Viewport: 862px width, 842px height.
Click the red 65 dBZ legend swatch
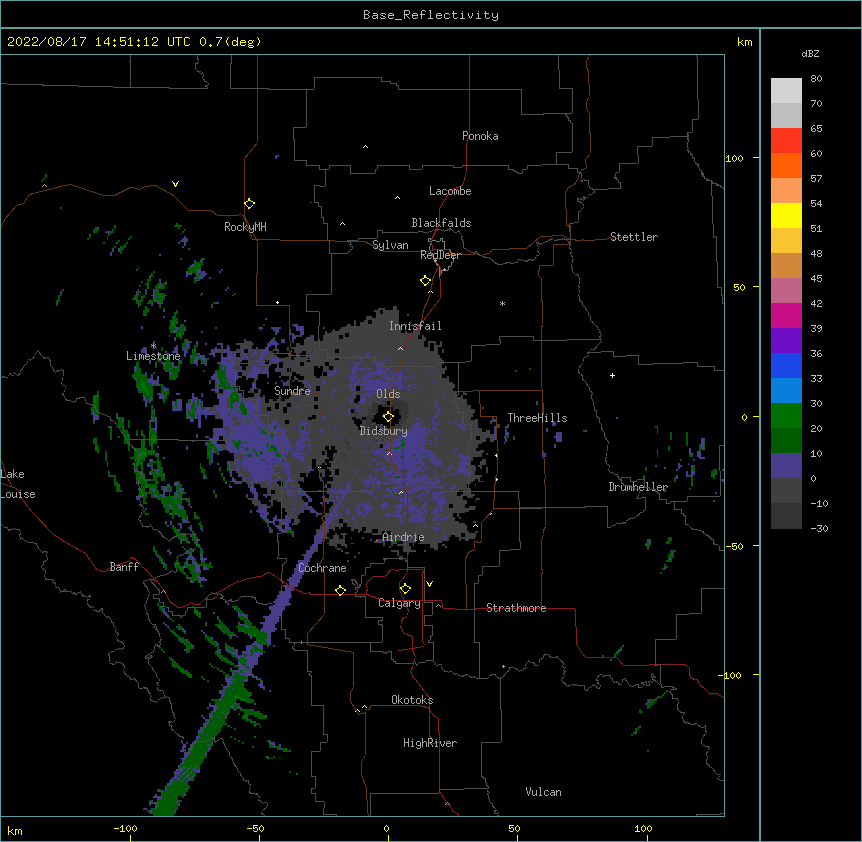786,140
